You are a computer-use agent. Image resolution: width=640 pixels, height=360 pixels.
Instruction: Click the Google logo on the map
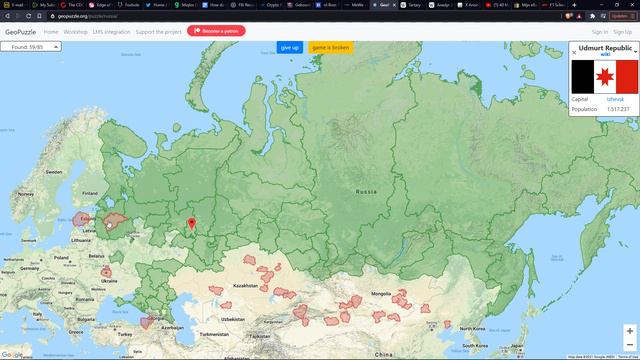click(11, 355)
